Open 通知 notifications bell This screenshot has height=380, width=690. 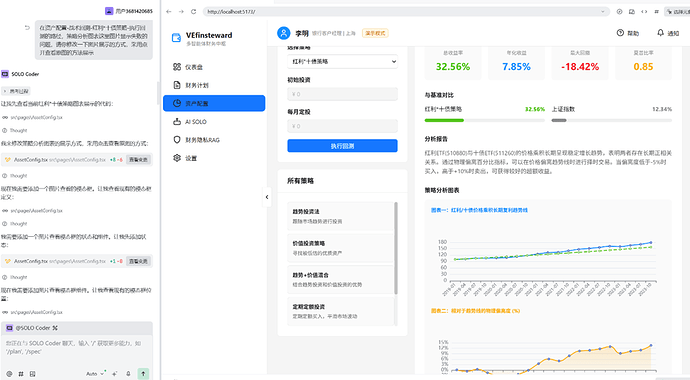[668, 33]
